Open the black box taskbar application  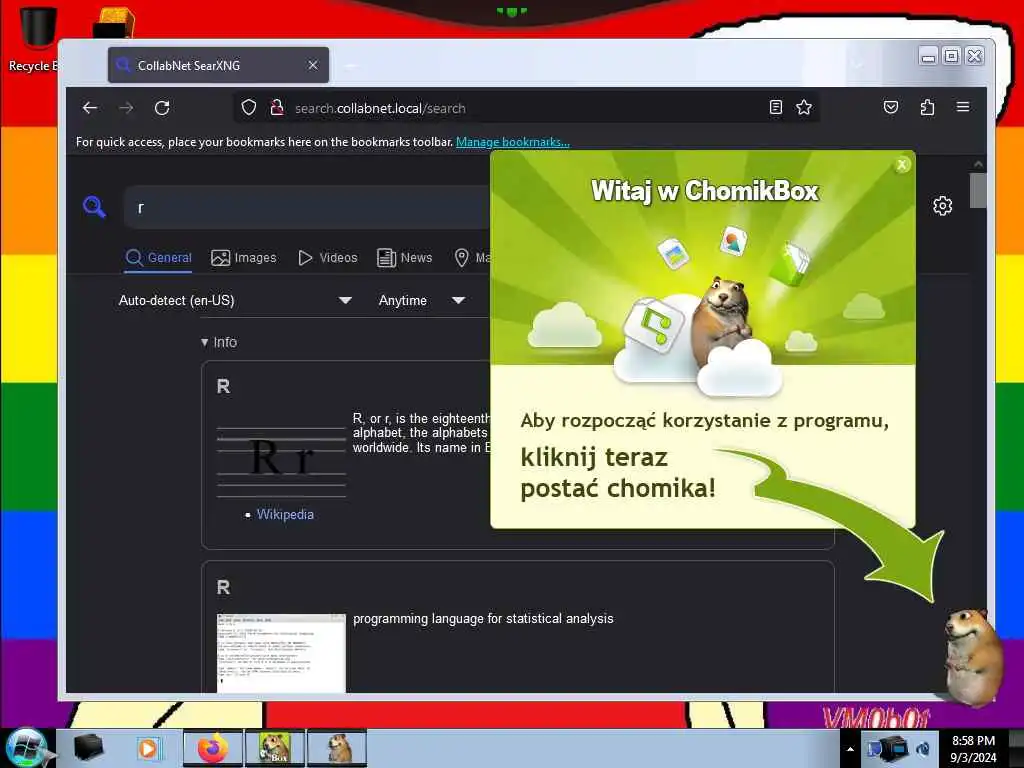[x=89, y=748]
